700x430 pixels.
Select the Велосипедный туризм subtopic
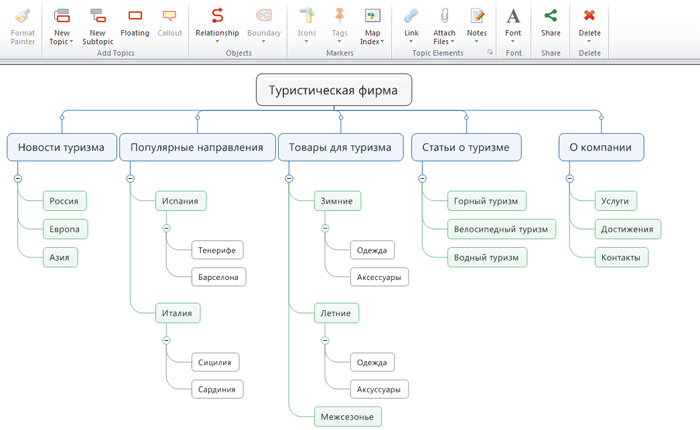(501, 229)
